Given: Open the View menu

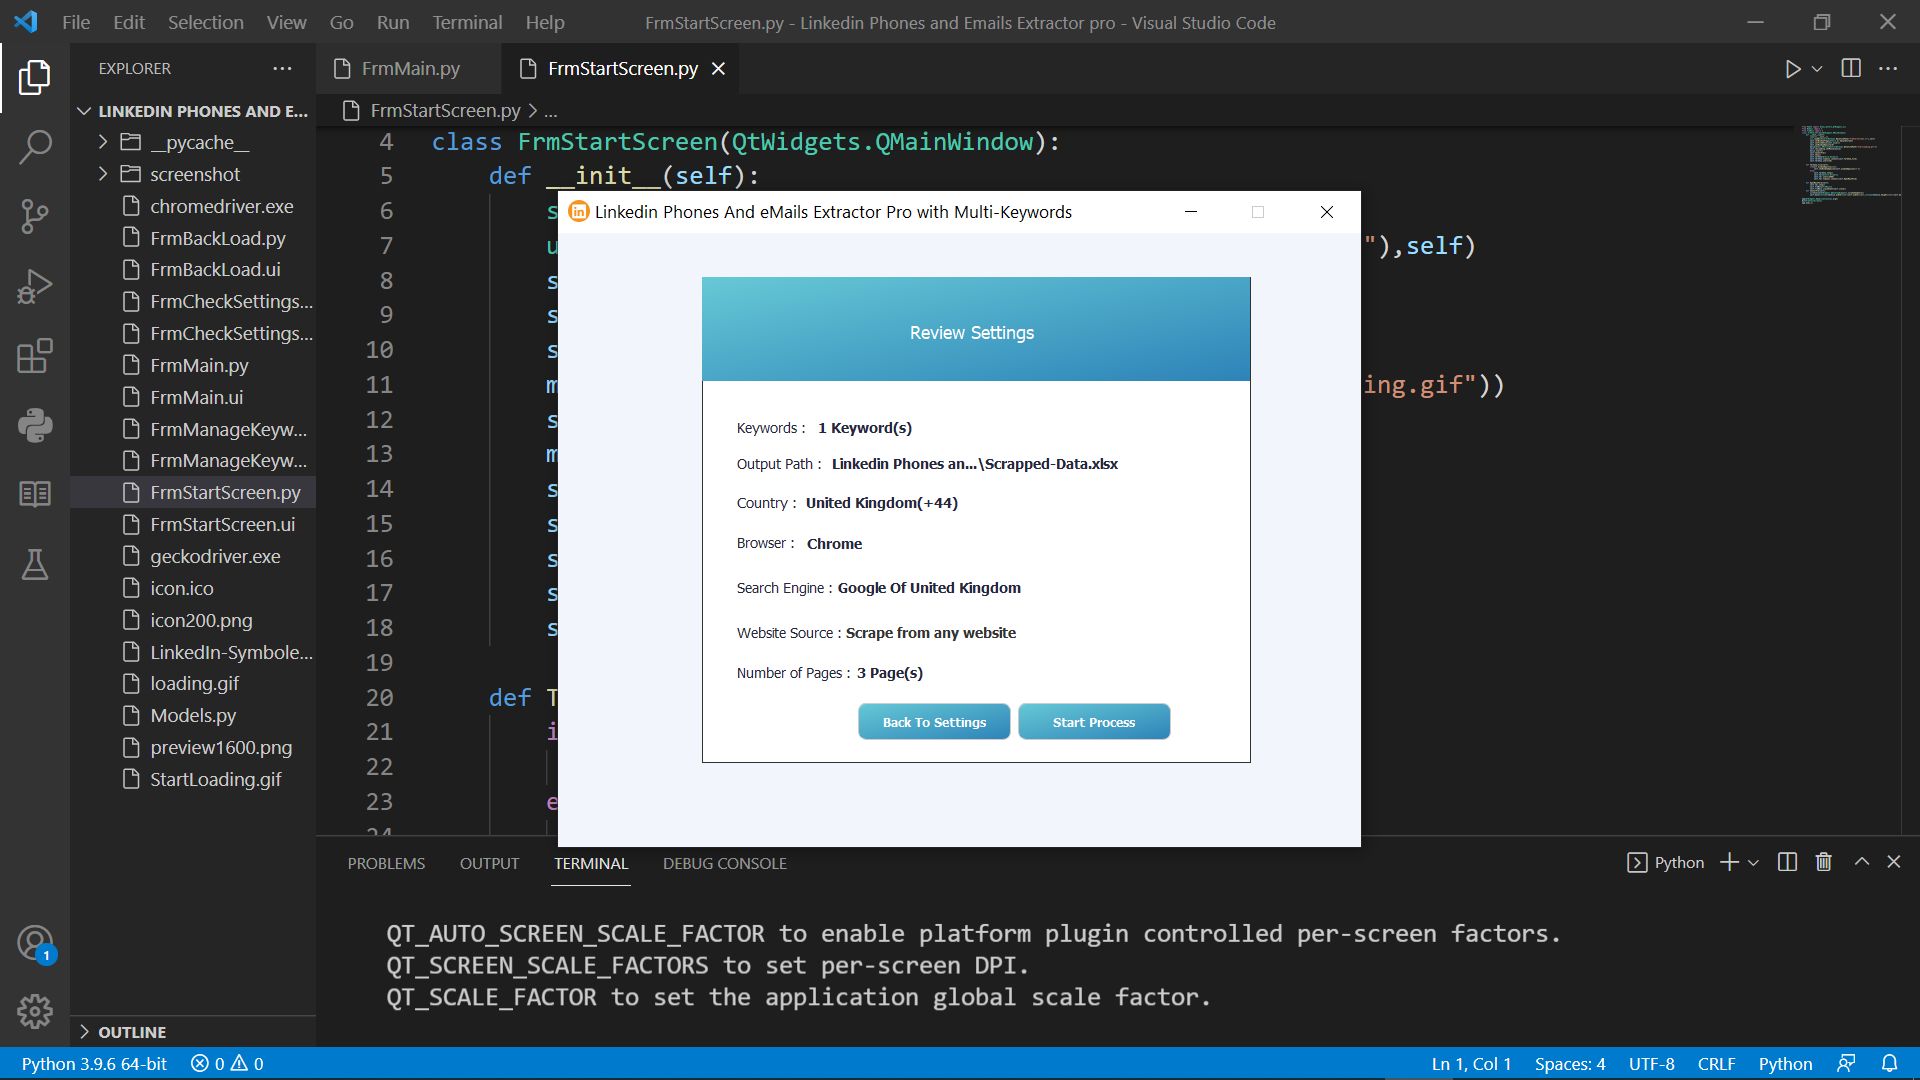Looking at the screenshot, I should (x=287, y=22).
